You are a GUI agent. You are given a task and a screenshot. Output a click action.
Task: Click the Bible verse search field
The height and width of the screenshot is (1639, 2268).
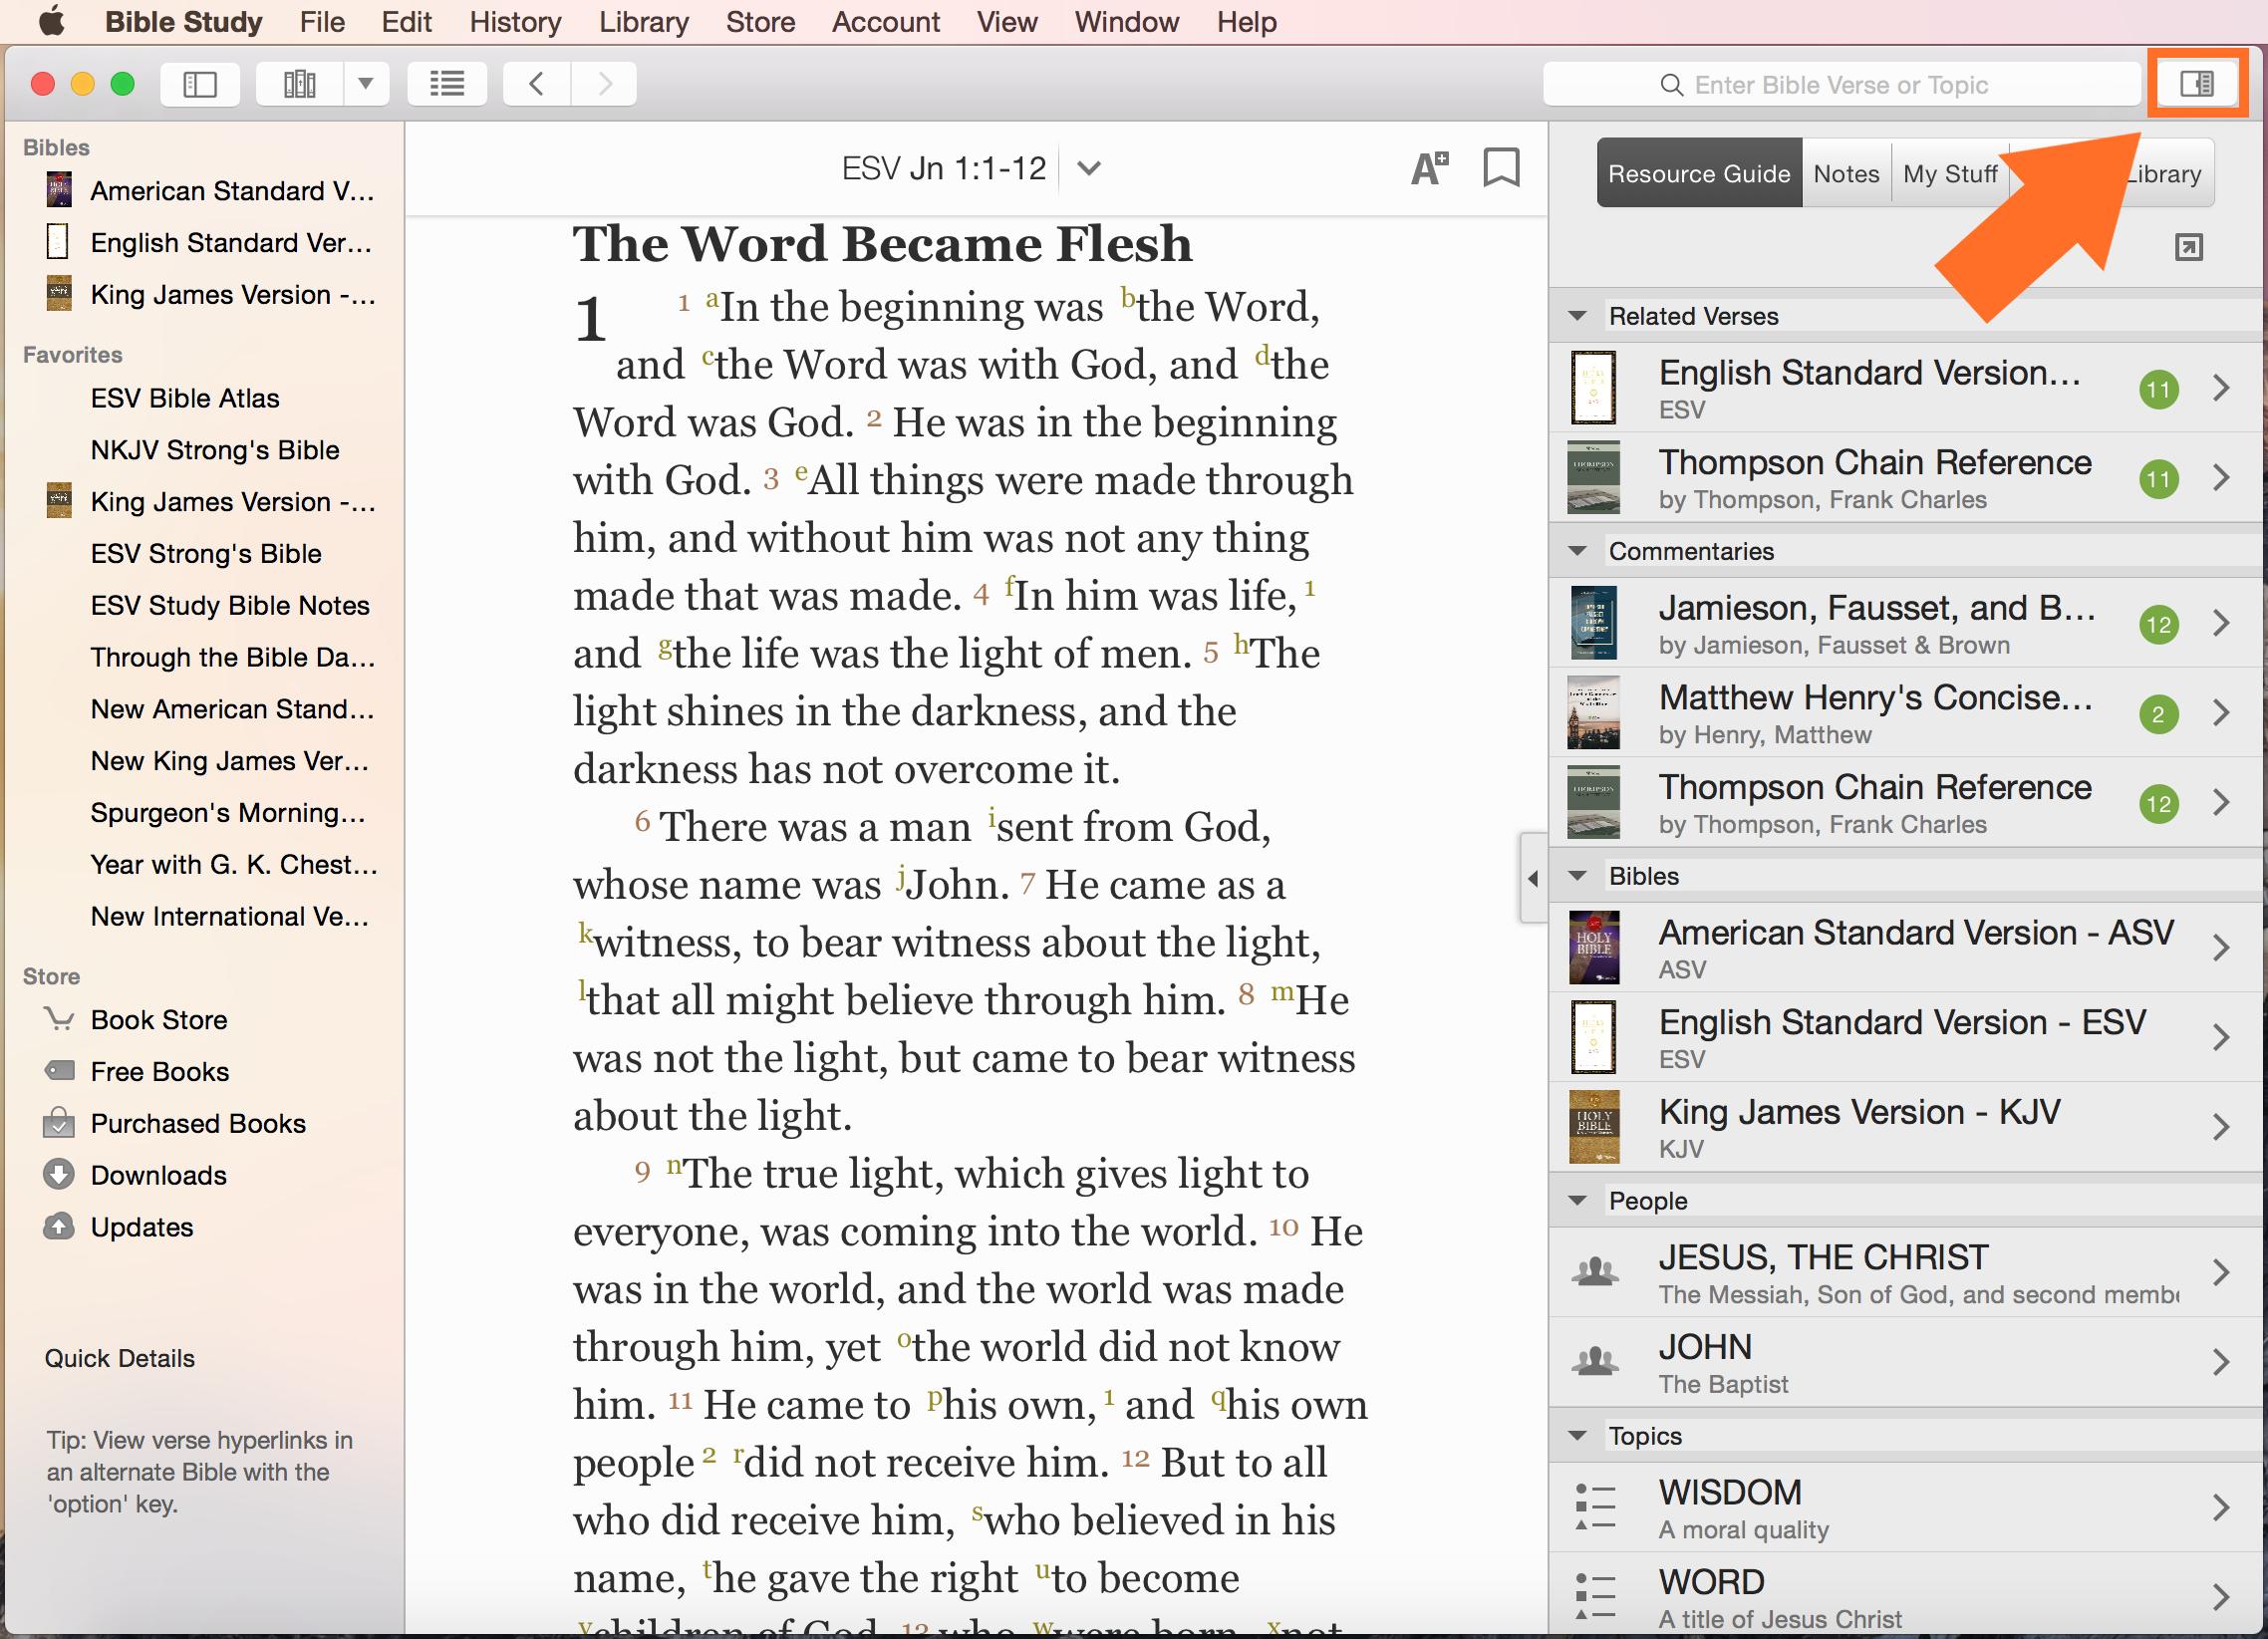click(1840, 85)
